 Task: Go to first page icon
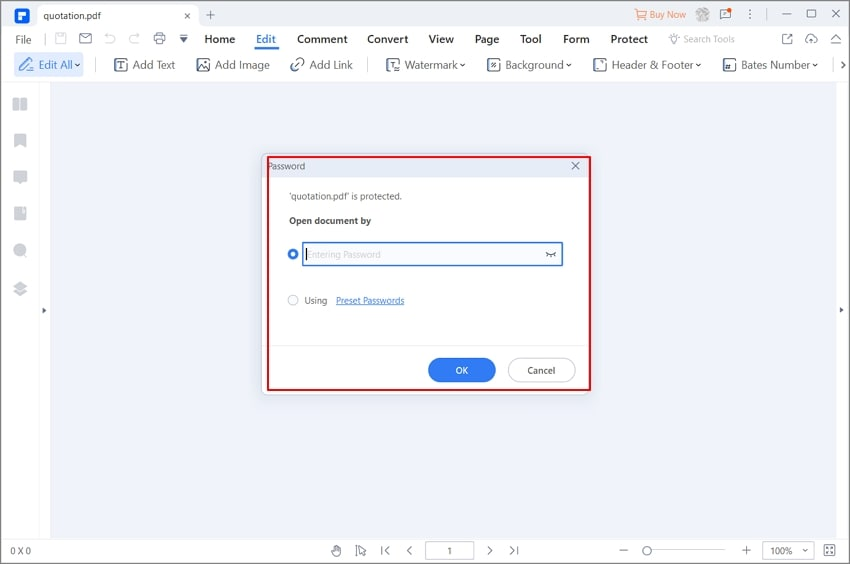click(x=385, y=550)
